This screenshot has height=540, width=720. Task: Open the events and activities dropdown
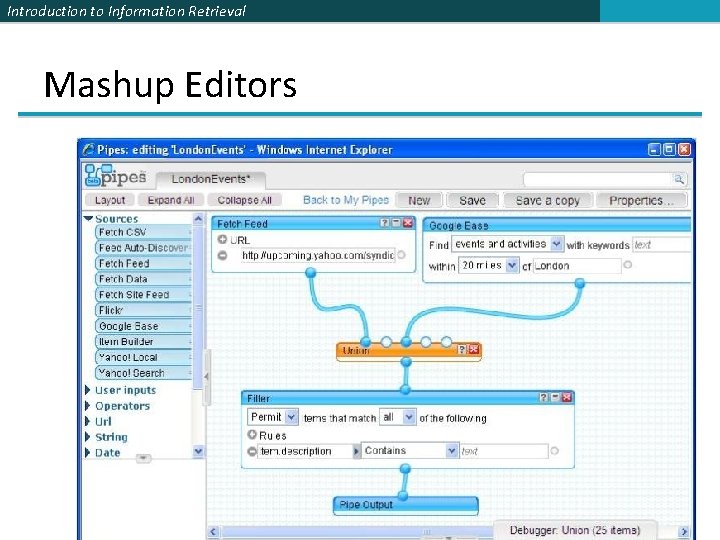[x=556, y=244]
